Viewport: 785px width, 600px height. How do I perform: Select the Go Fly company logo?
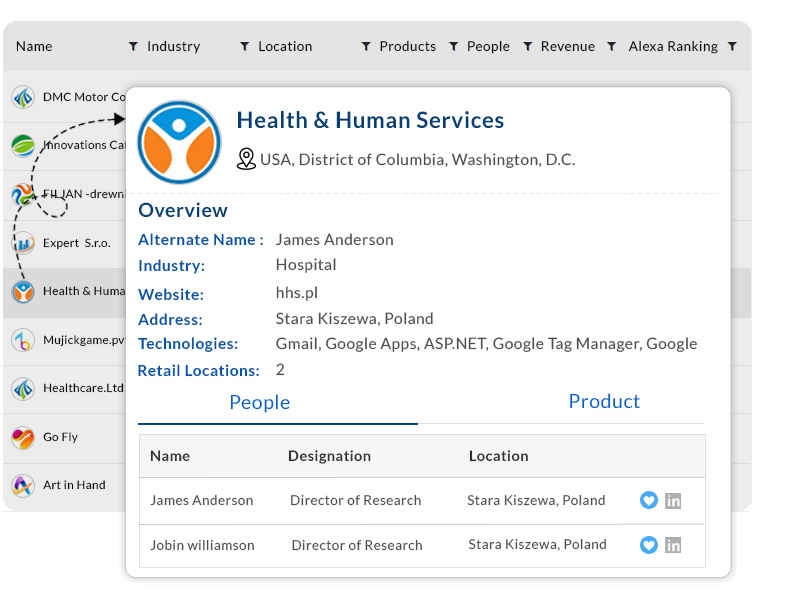(x=23, y=437)
